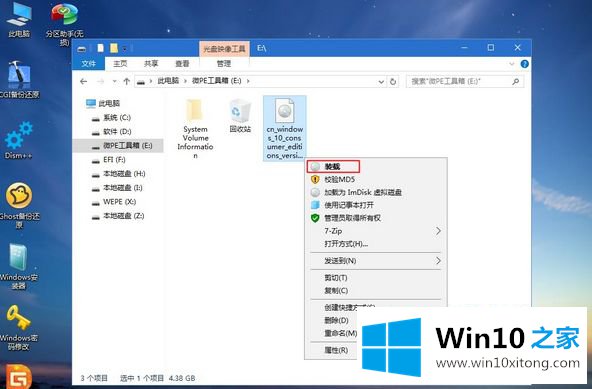Choose 使用记事本打开 in the context menu
This screenshot has width=592, height=389.
[376, 205]
